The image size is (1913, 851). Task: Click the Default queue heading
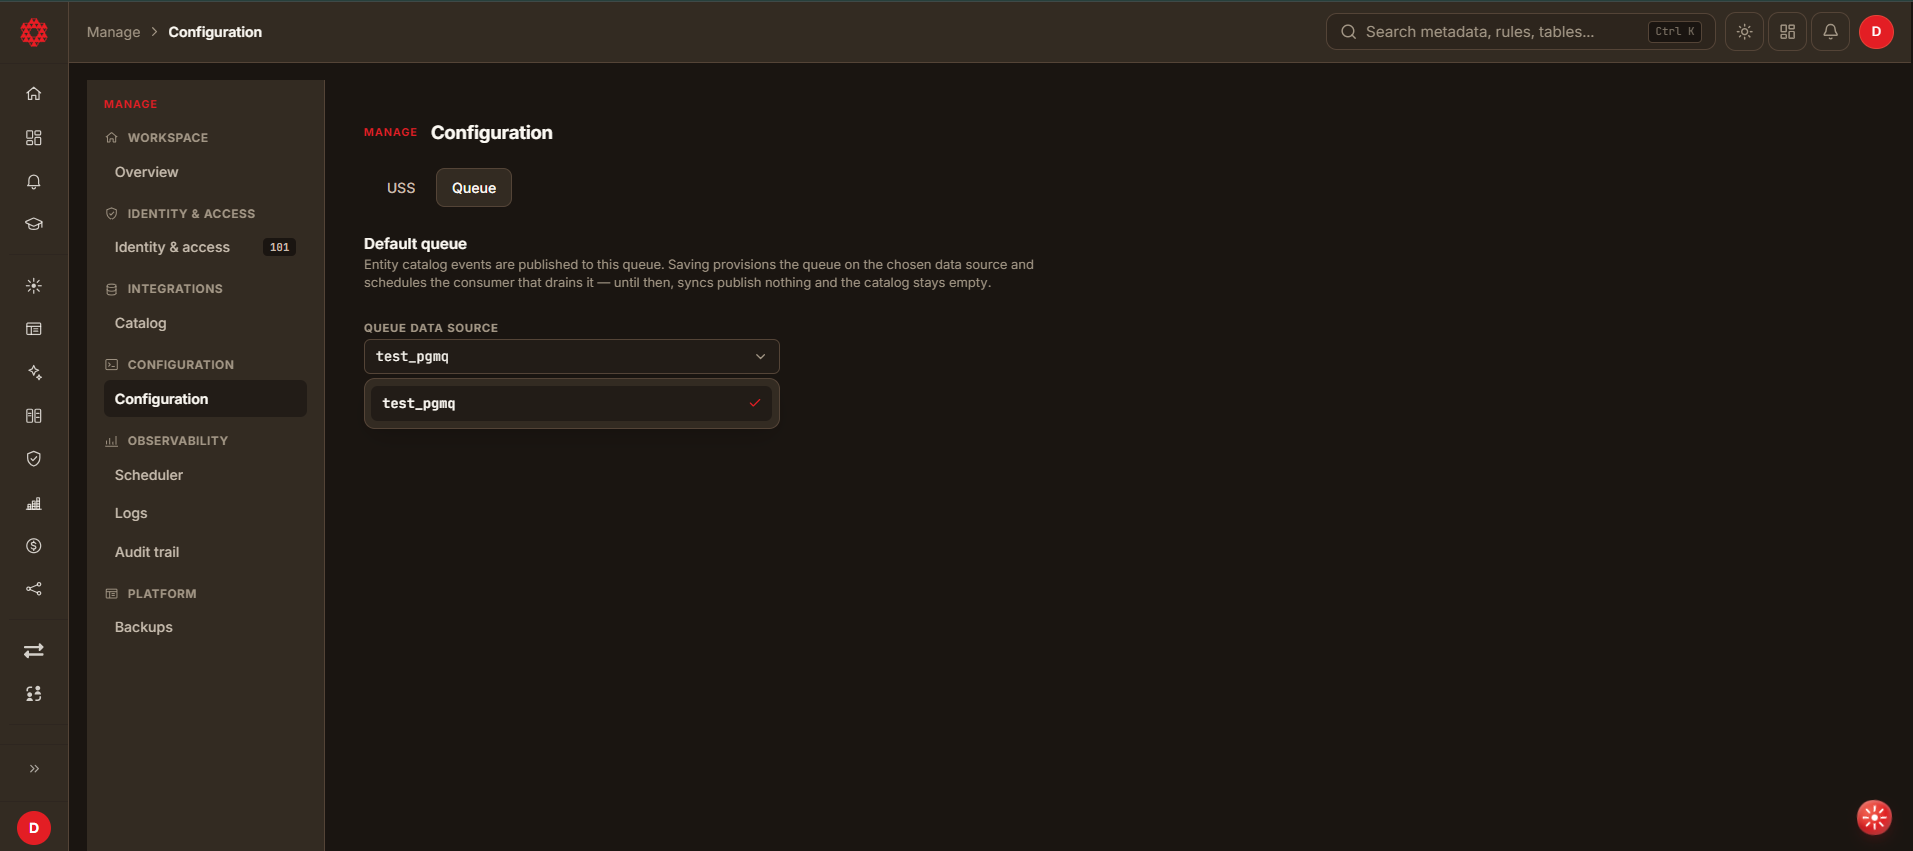coord(415,244)
